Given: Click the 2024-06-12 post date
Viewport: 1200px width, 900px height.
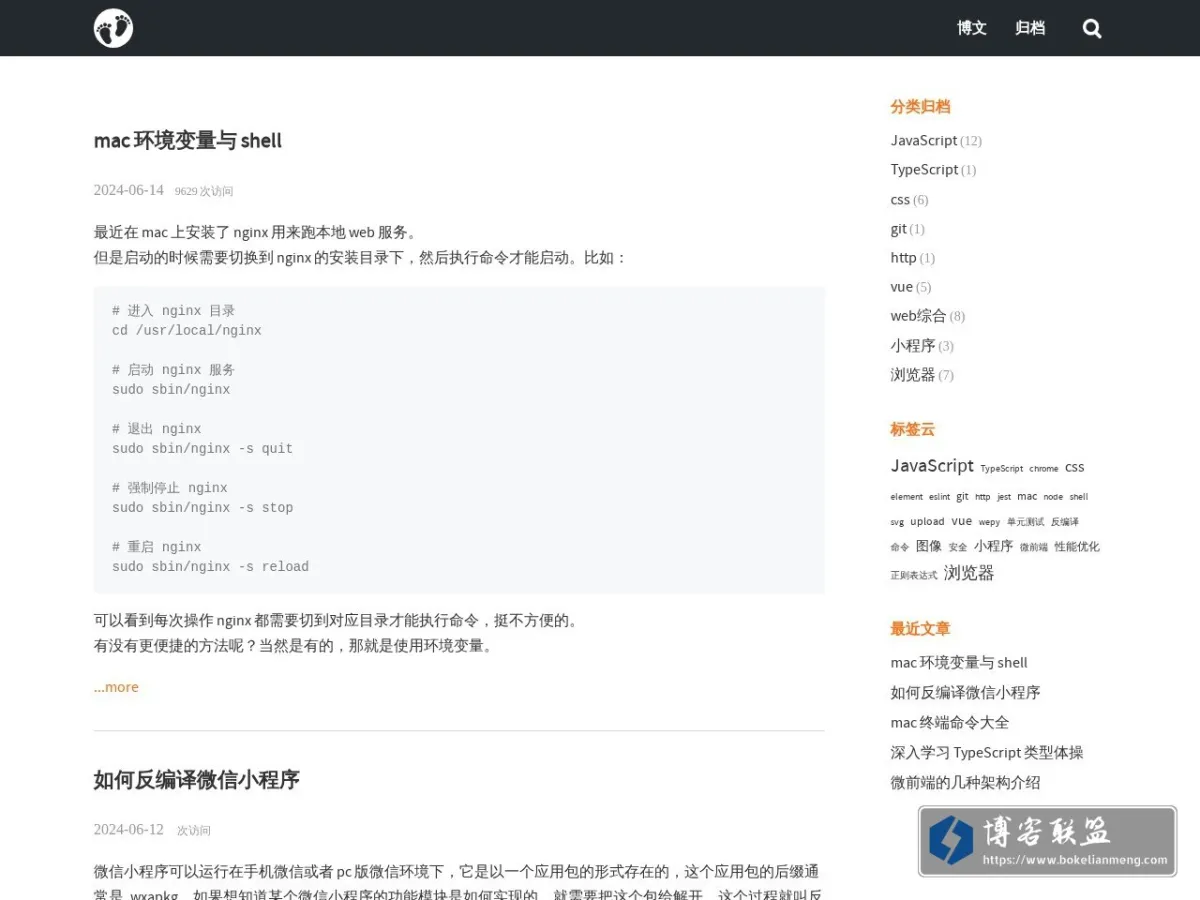Looking at the screenshot, I should pyautogui.click(x=129, y=829).
